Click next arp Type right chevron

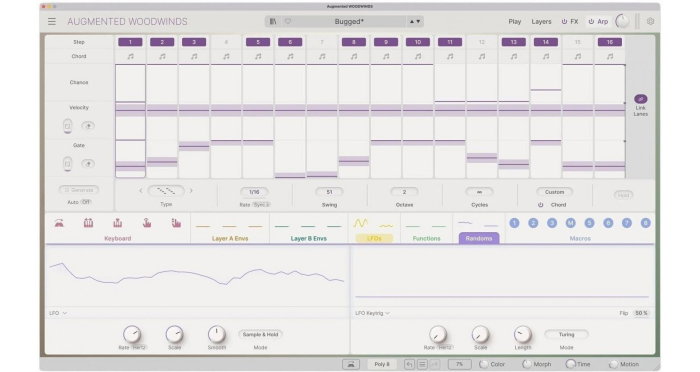[x=191, y=191]
